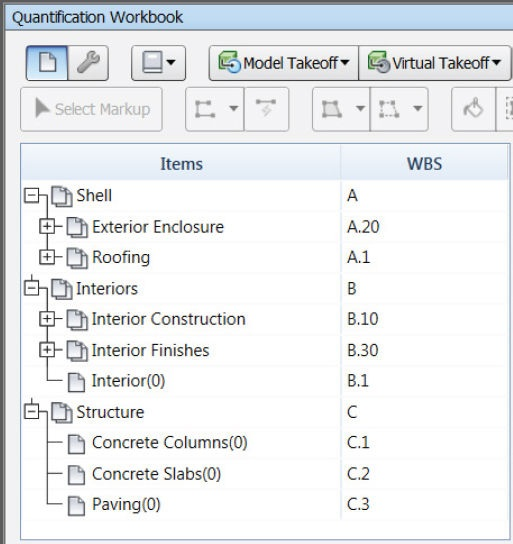Viewport: 513px width, 544px height.
Task: Select the Paving(0) item
Action: (126, 504)
